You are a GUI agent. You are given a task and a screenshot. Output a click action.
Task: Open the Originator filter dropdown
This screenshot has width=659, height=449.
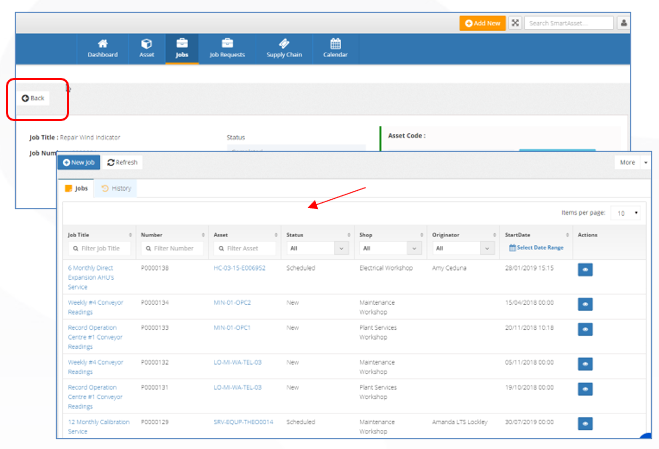click(x=464, y=248)
